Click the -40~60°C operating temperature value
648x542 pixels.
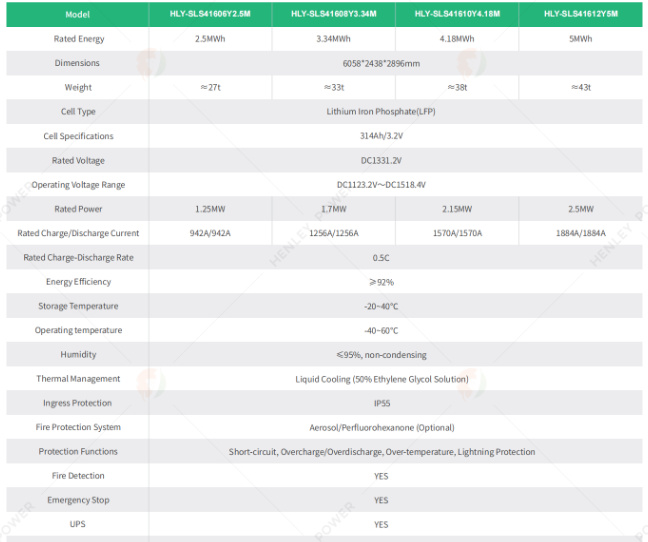(x=381, y=330)
